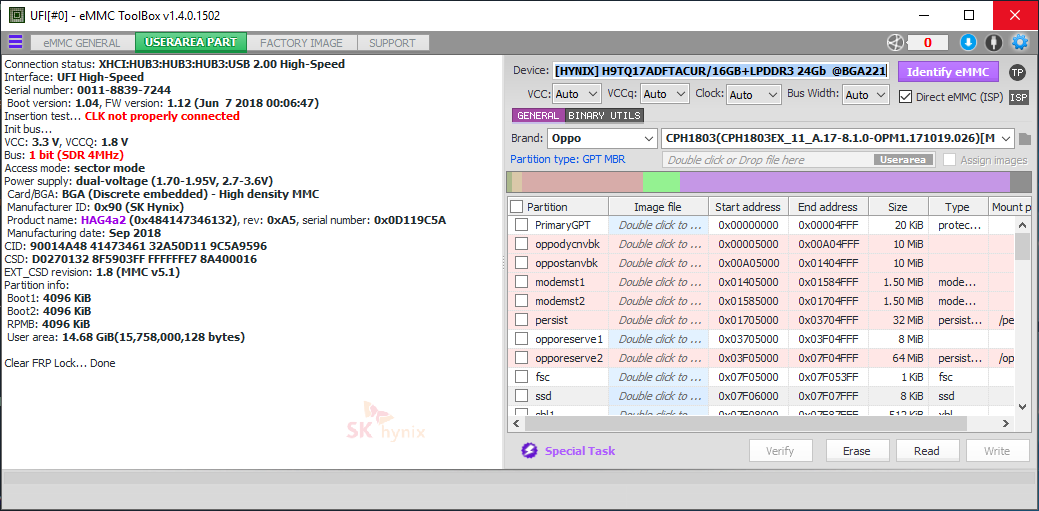This screenshot has height=511, width=1039.
Task: Switch to USERAREA PART tab
Action: click(191, 42)
